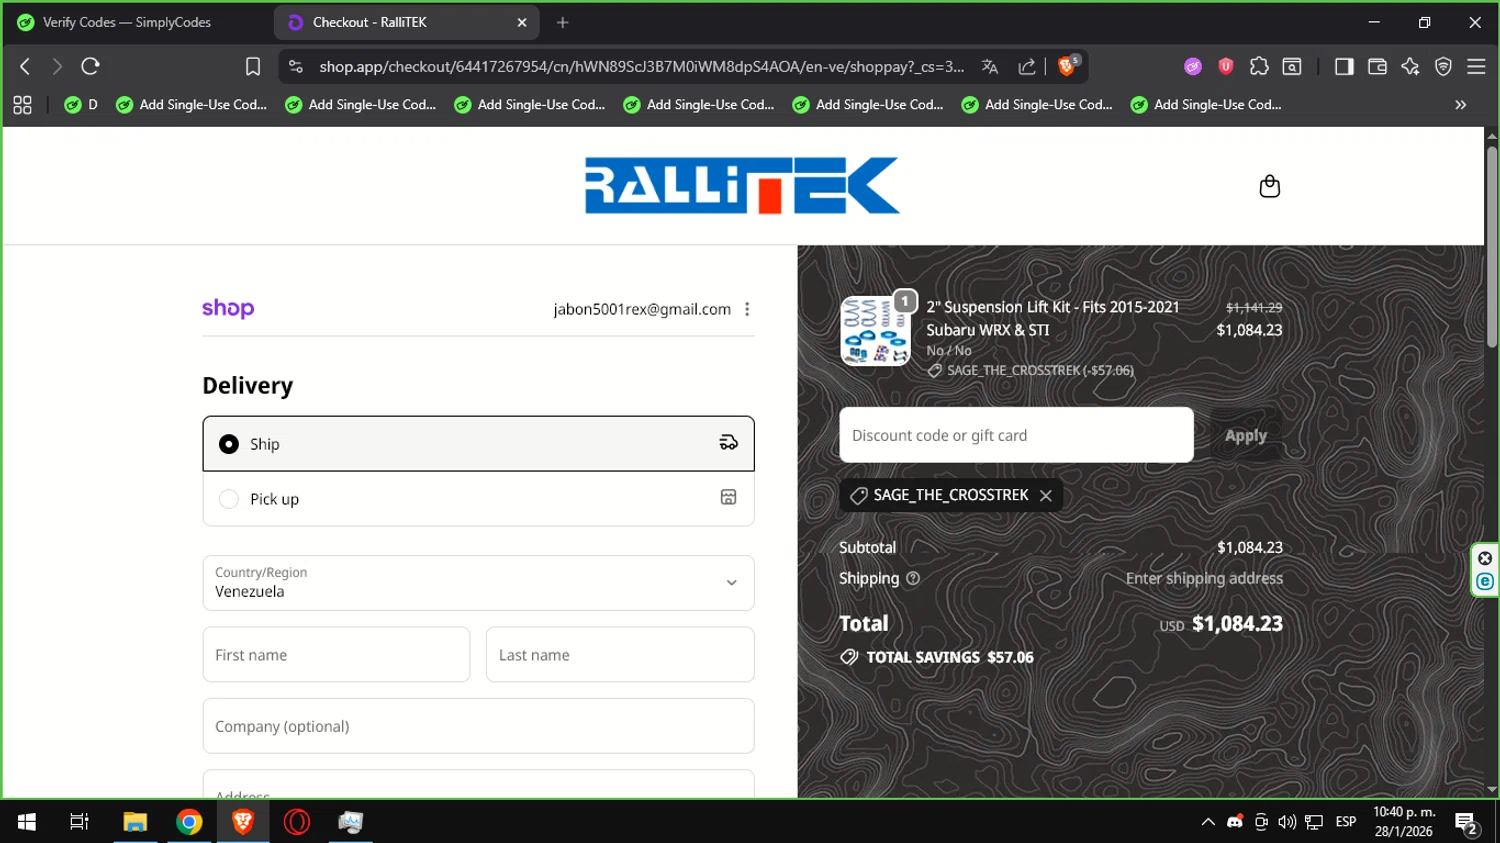Screen dimensions: 1500x843
Task: Click the Company (optional) field
Action: coord(478,726)
